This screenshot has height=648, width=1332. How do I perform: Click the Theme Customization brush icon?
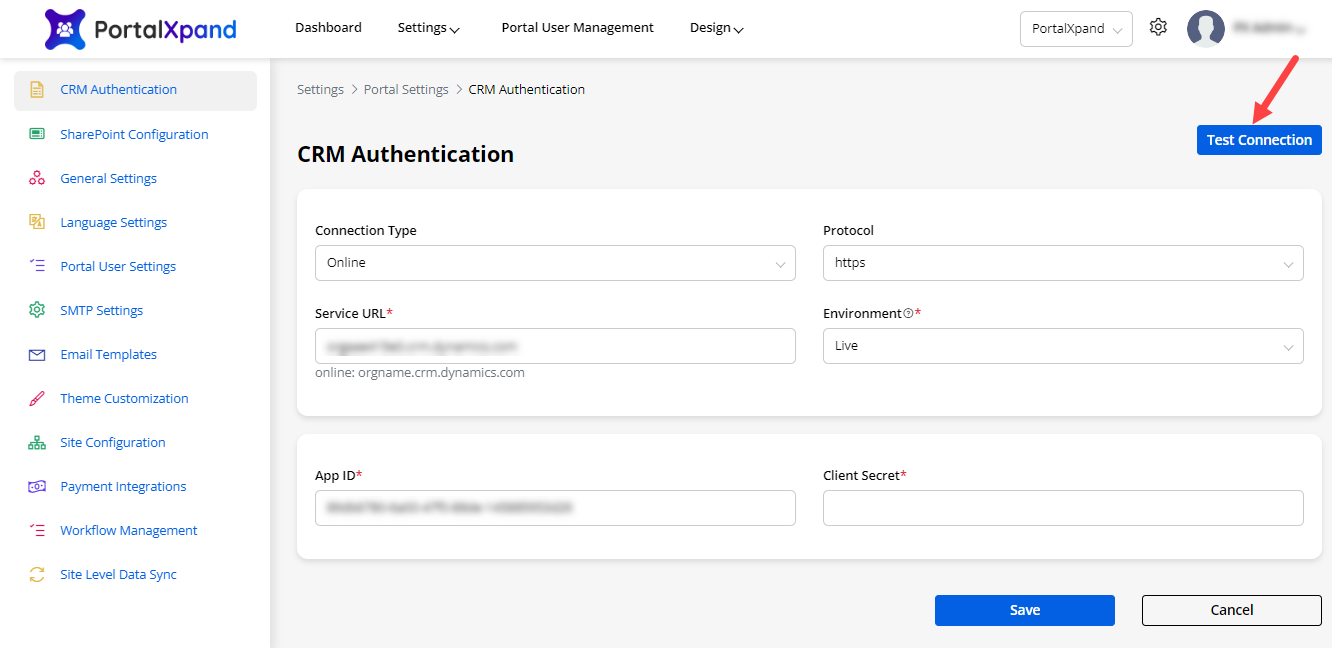37,398
